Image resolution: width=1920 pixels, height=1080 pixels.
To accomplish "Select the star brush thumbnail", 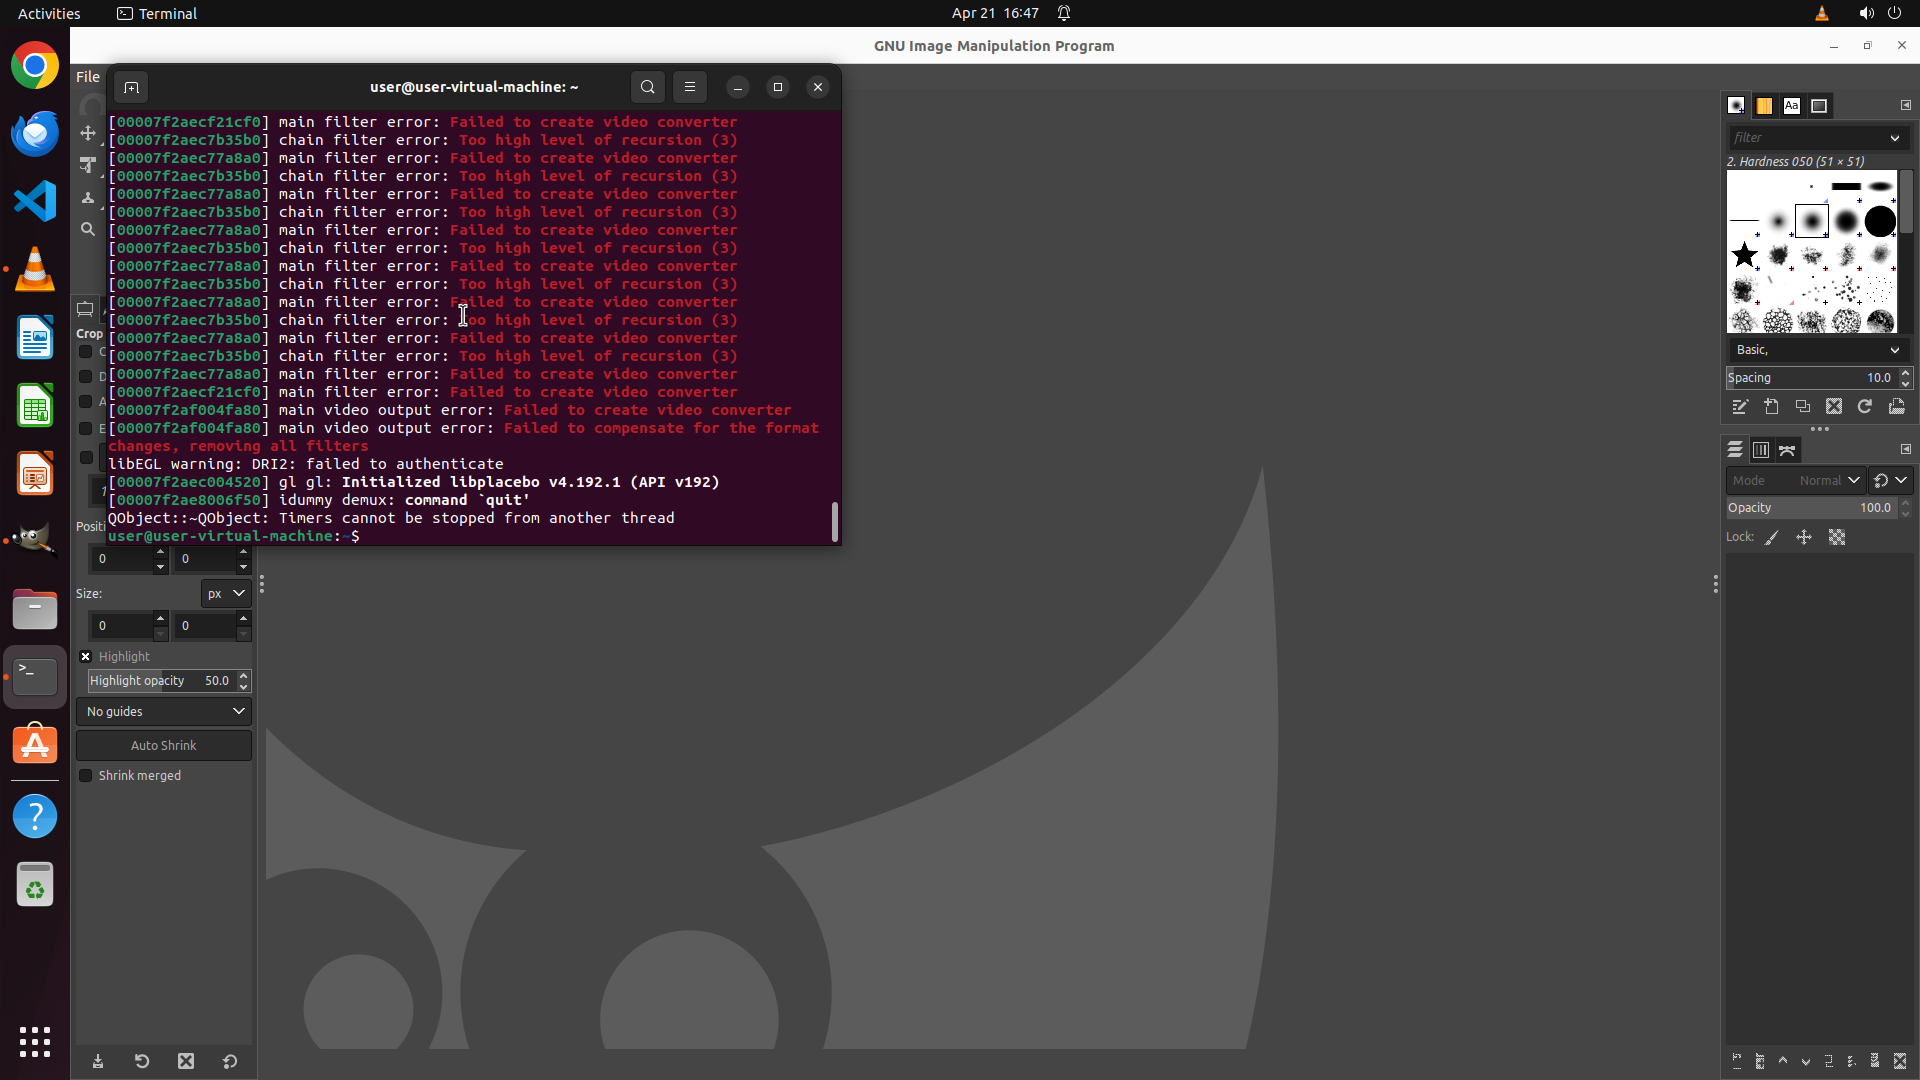I will click(1745, 255).
